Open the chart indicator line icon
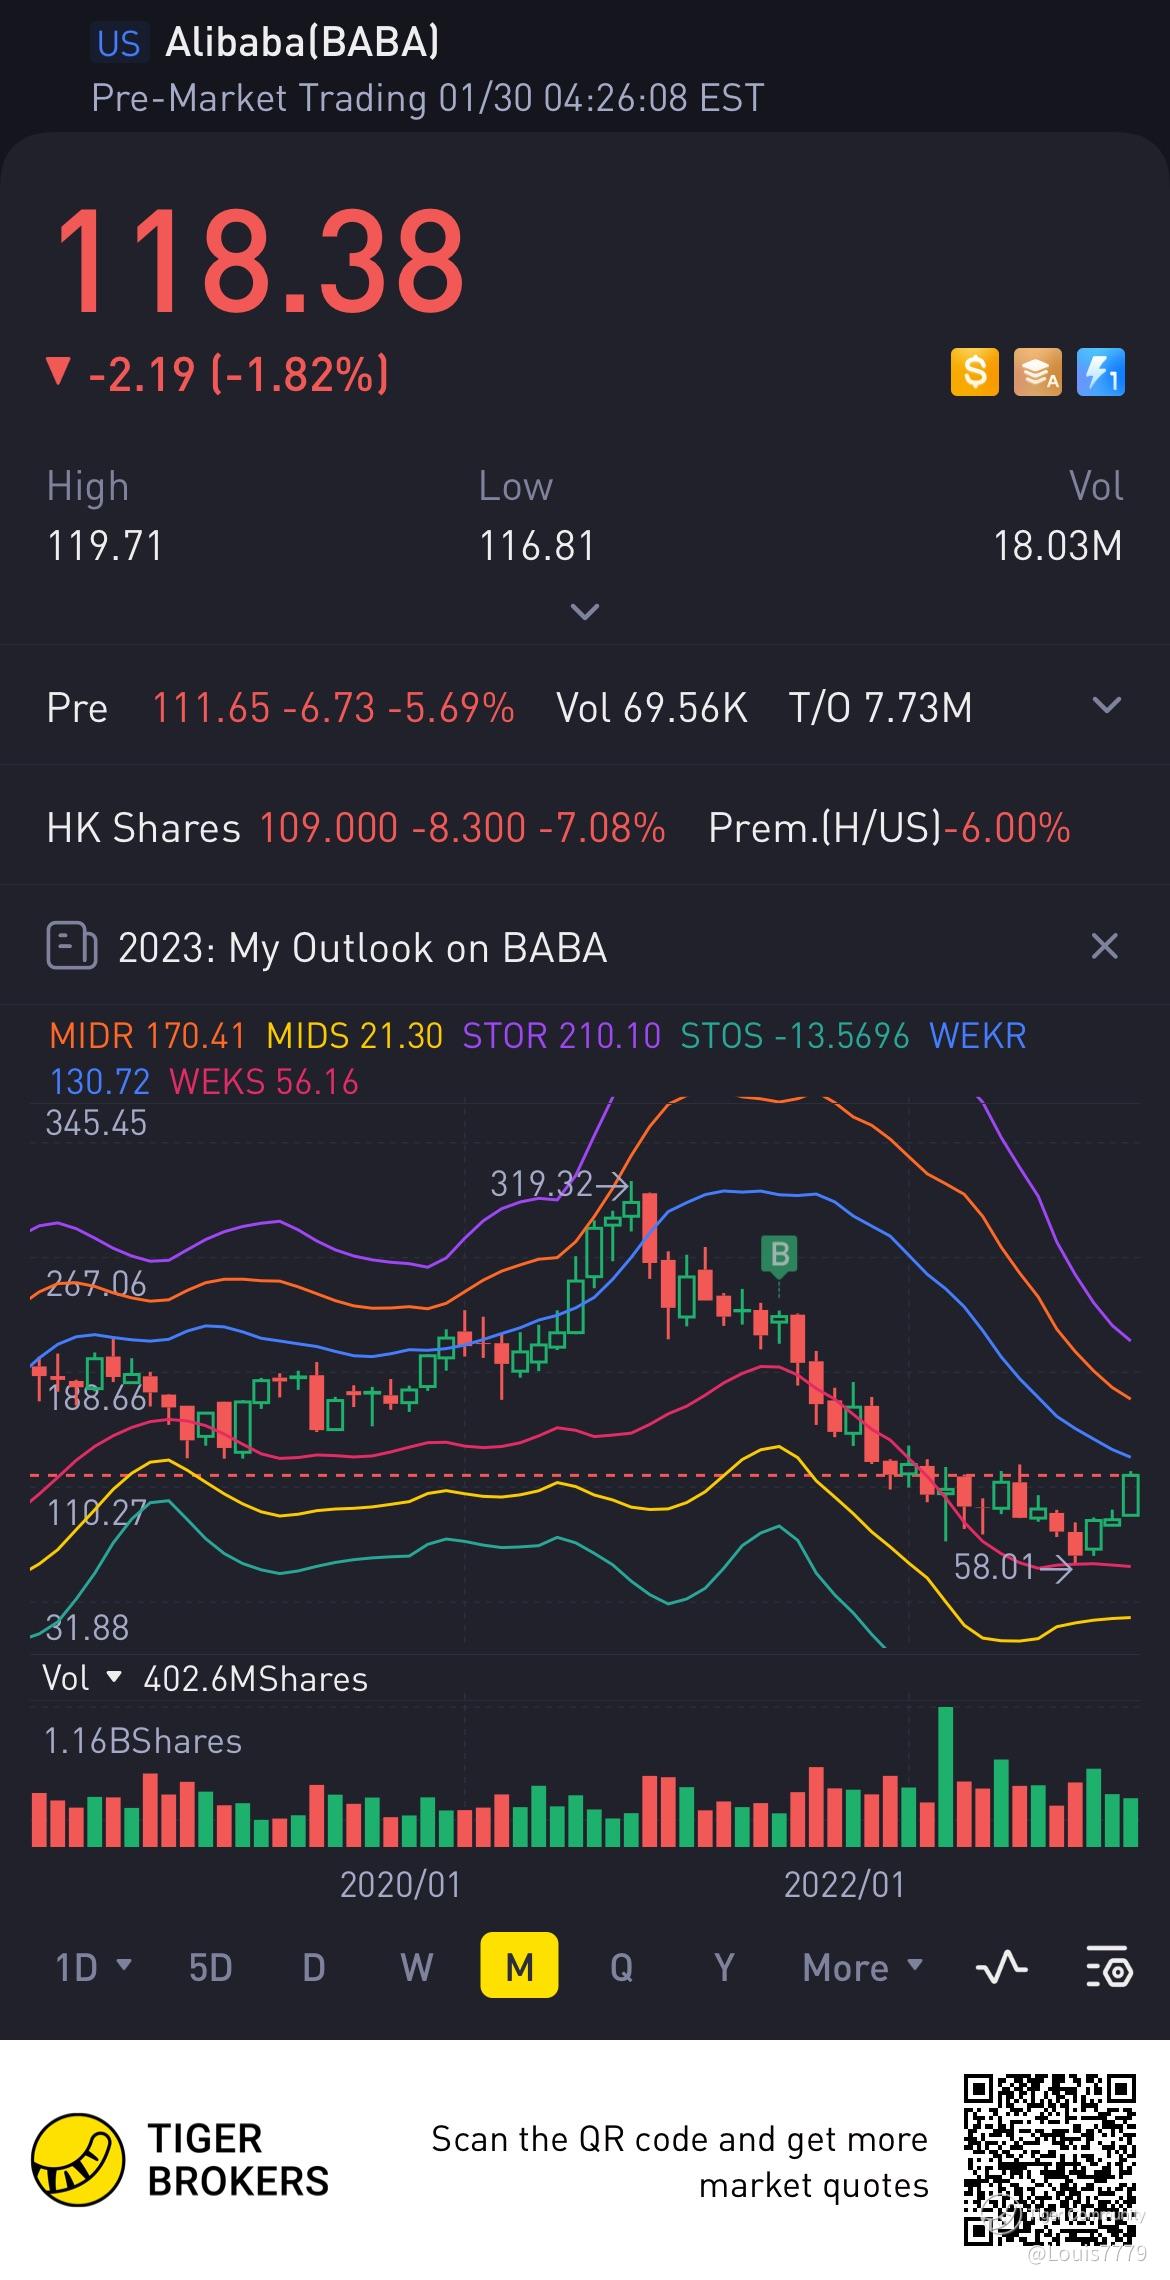Screen dimensions: 1170x2280 pos(1001,1967)
